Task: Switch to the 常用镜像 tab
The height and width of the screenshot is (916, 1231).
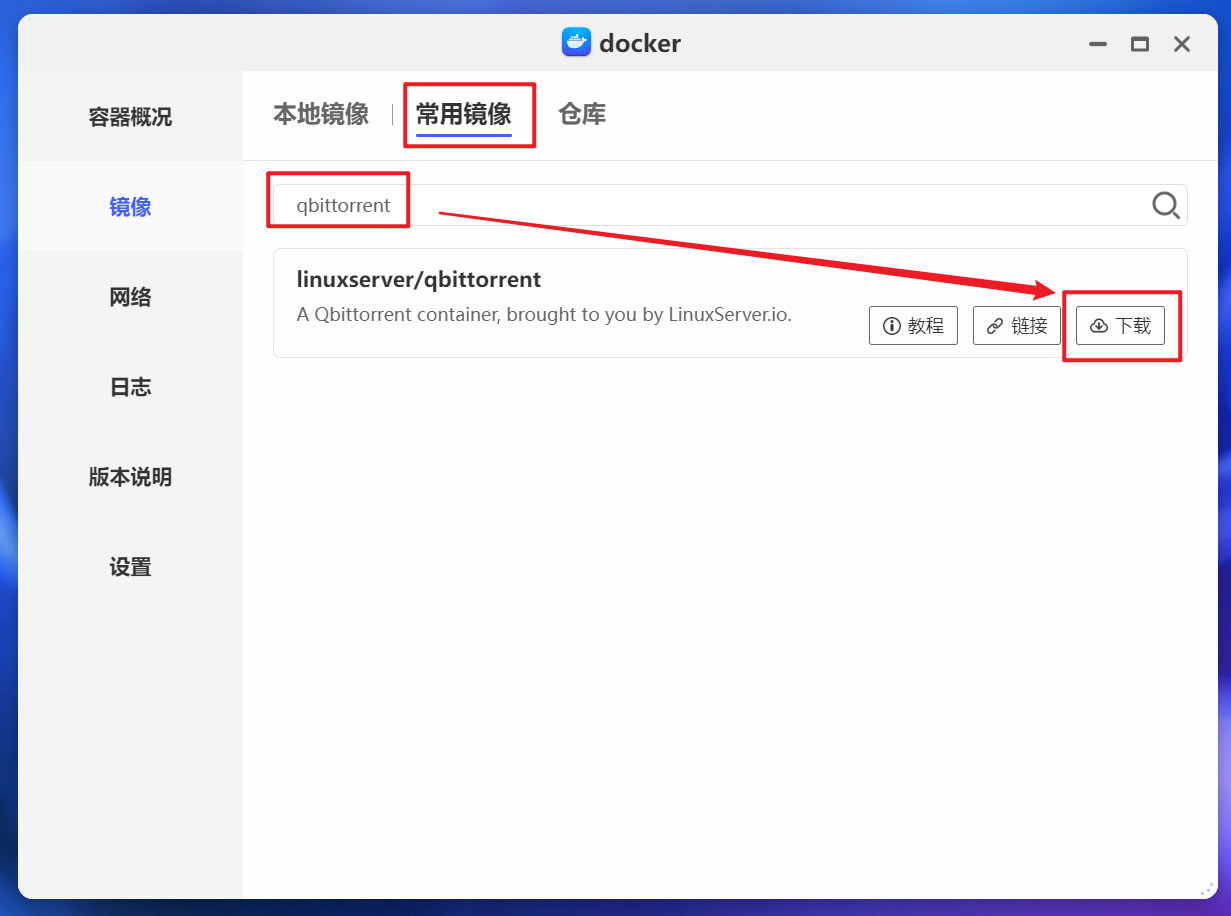Action: coord(464,114)
